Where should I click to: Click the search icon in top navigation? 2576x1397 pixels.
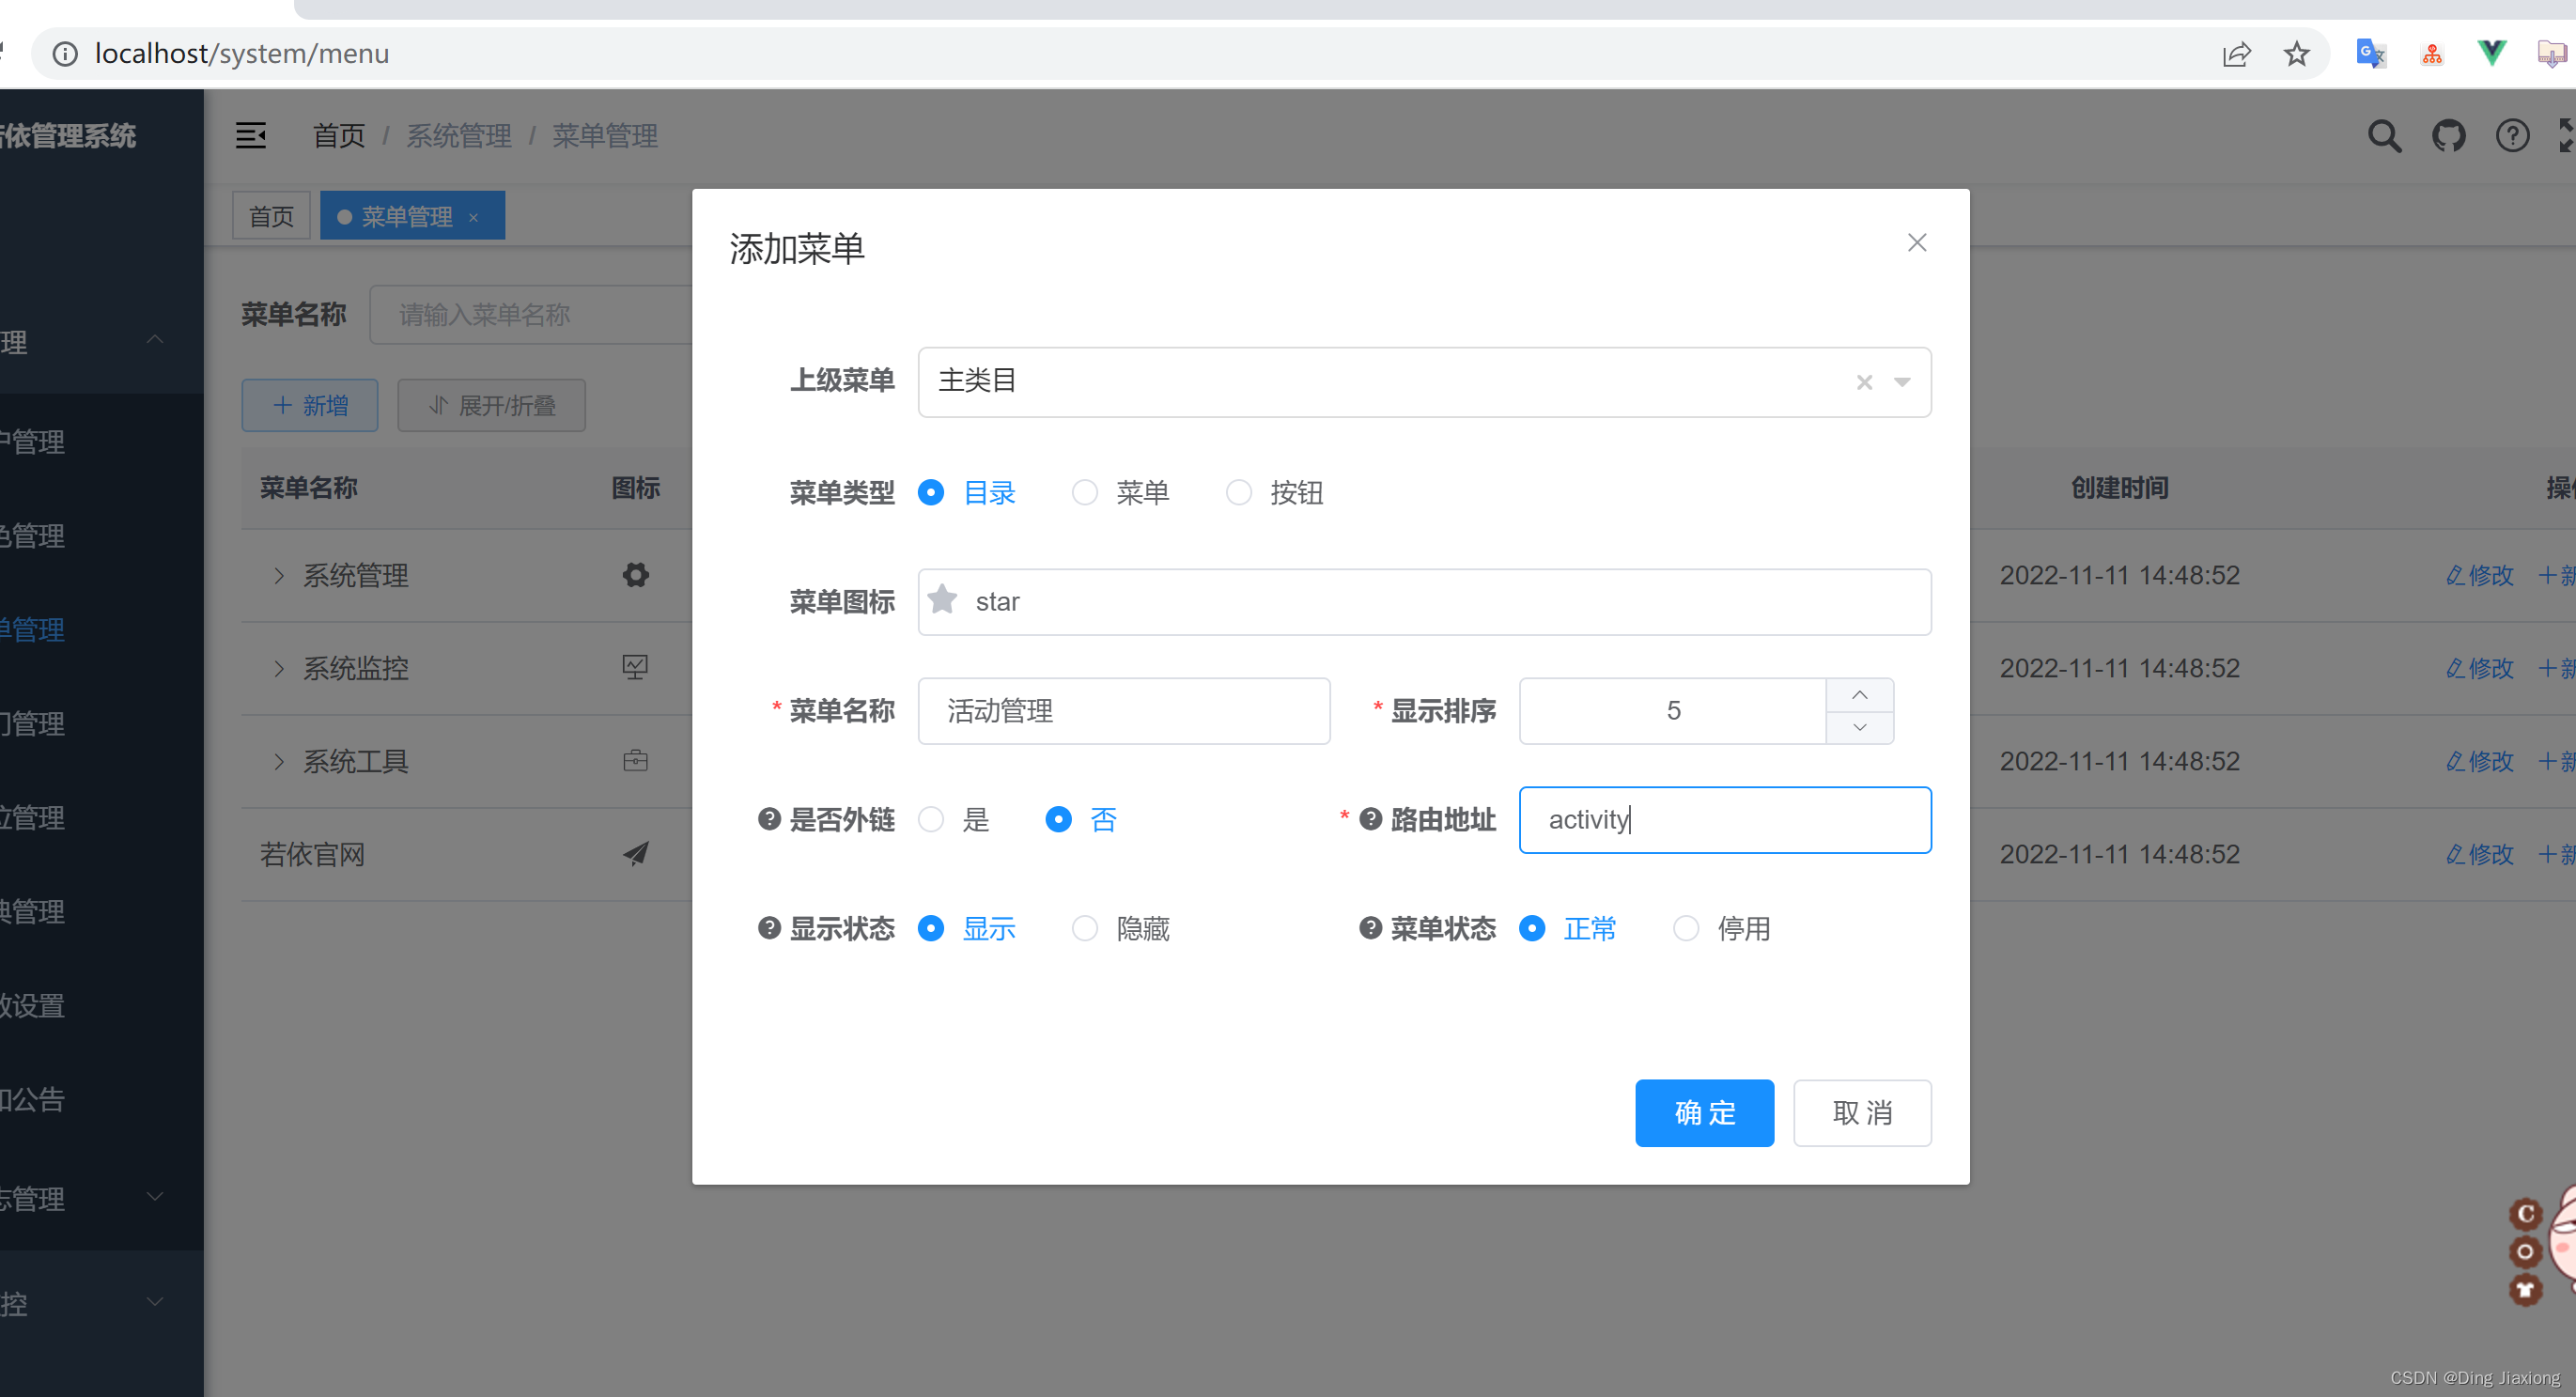[2382, 134]
